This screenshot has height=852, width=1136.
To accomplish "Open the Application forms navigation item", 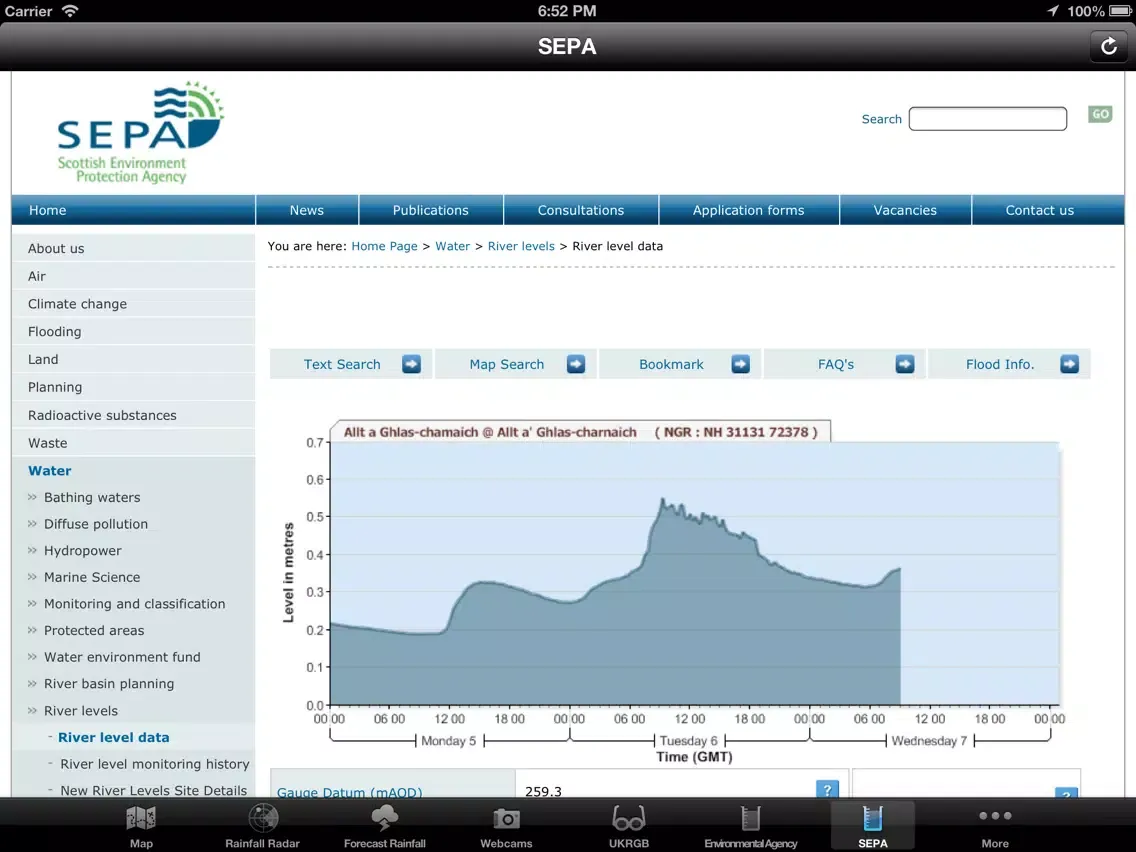I will click(x=748, y=210).
